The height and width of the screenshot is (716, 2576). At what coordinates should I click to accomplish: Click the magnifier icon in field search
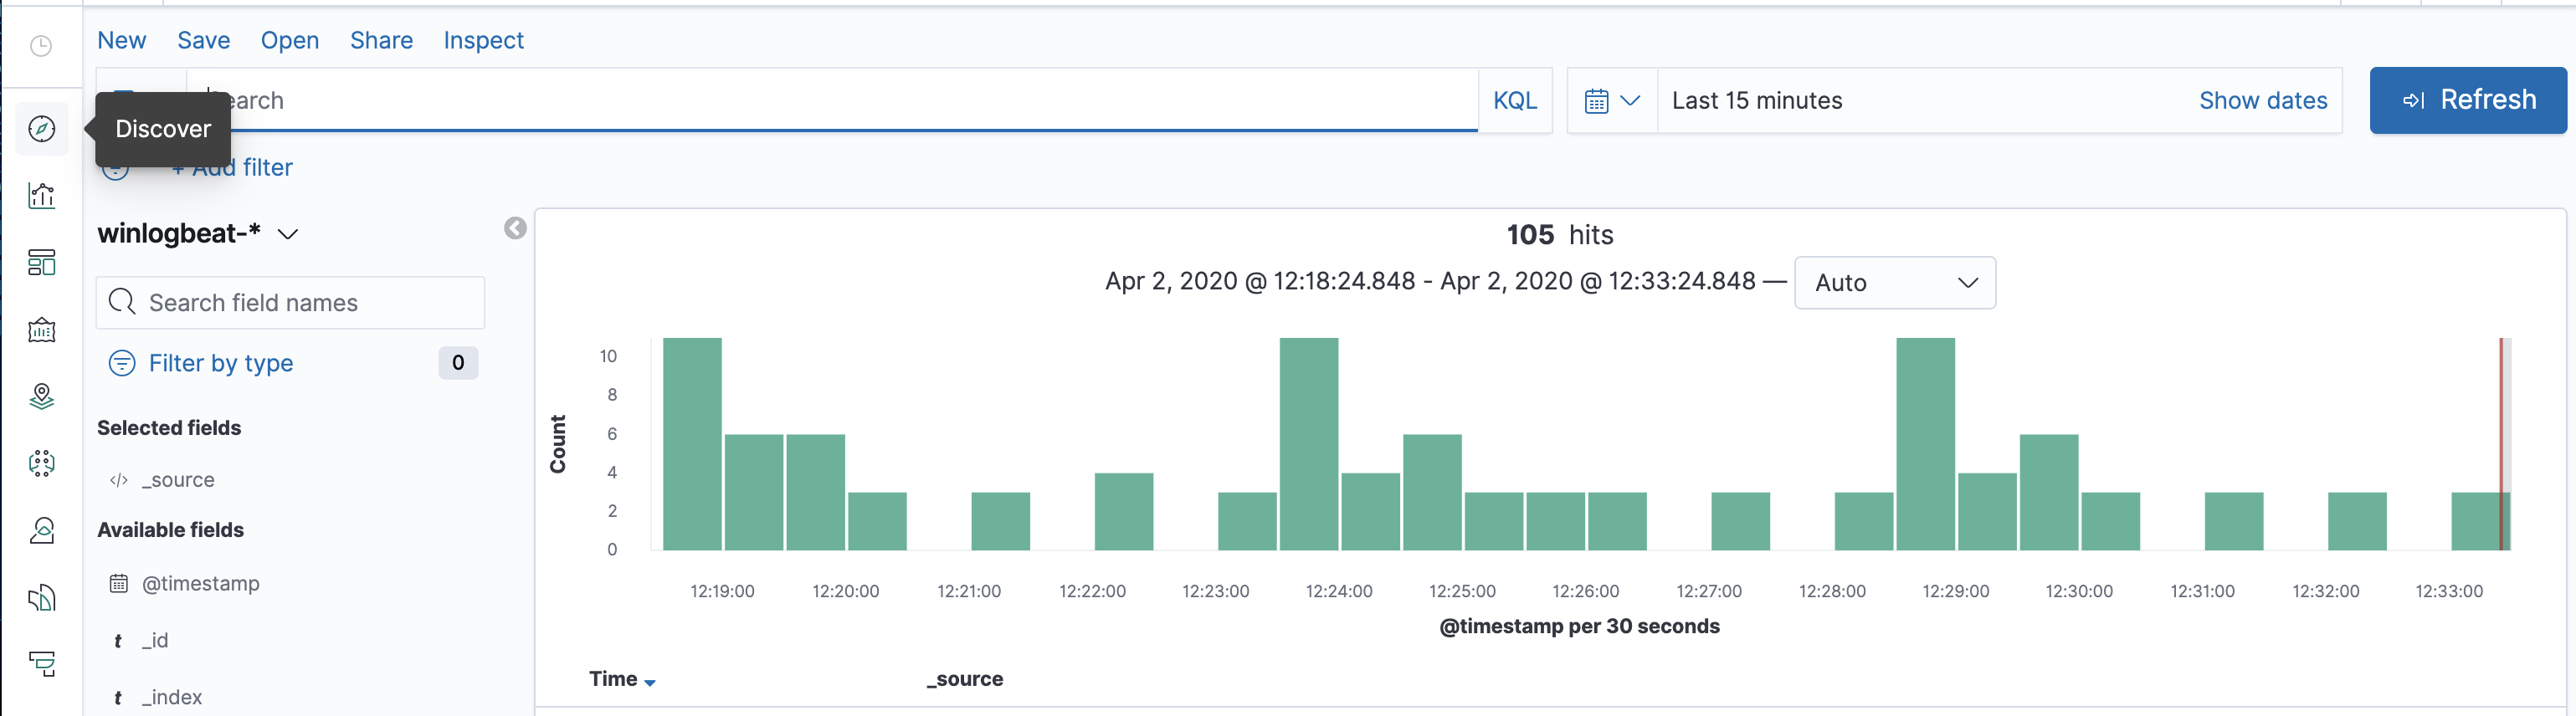tap(122, 302)
